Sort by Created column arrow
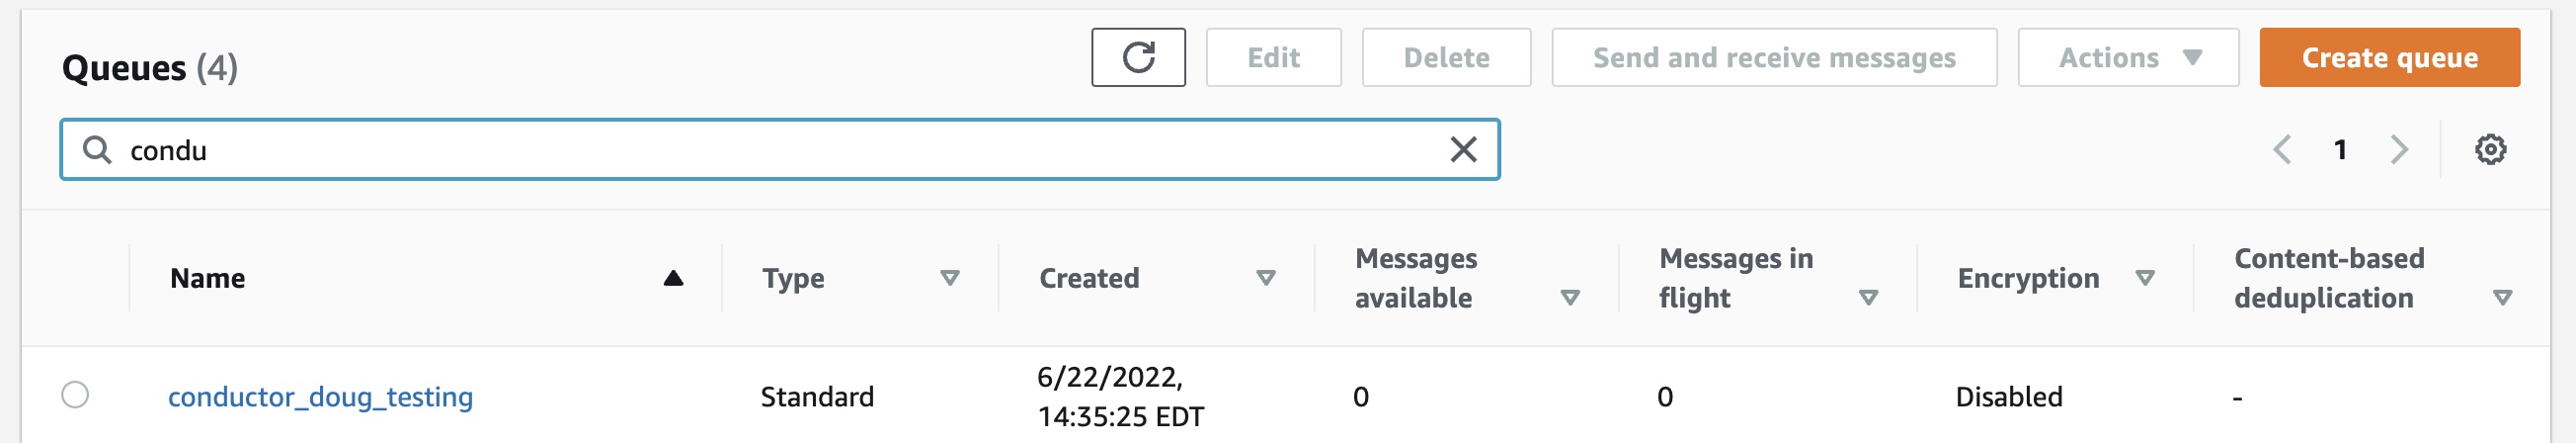Viewport: 2576px width, 443px height. [1266, 278]
